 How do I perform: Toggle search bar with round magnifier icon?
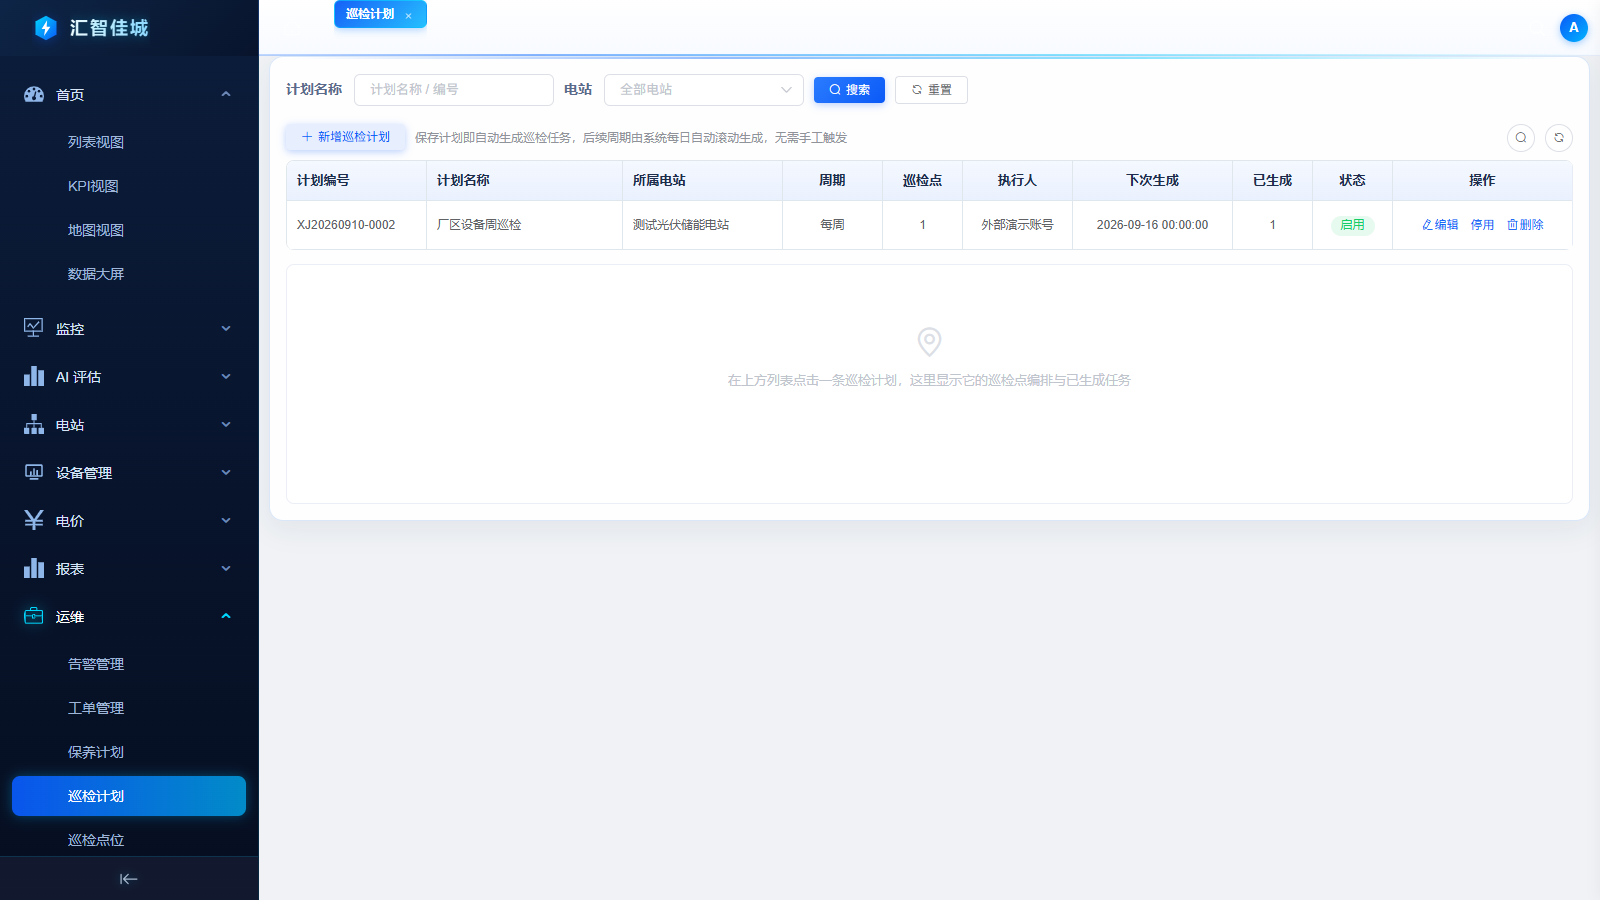pyautogui.click(x=1521, y=138)
